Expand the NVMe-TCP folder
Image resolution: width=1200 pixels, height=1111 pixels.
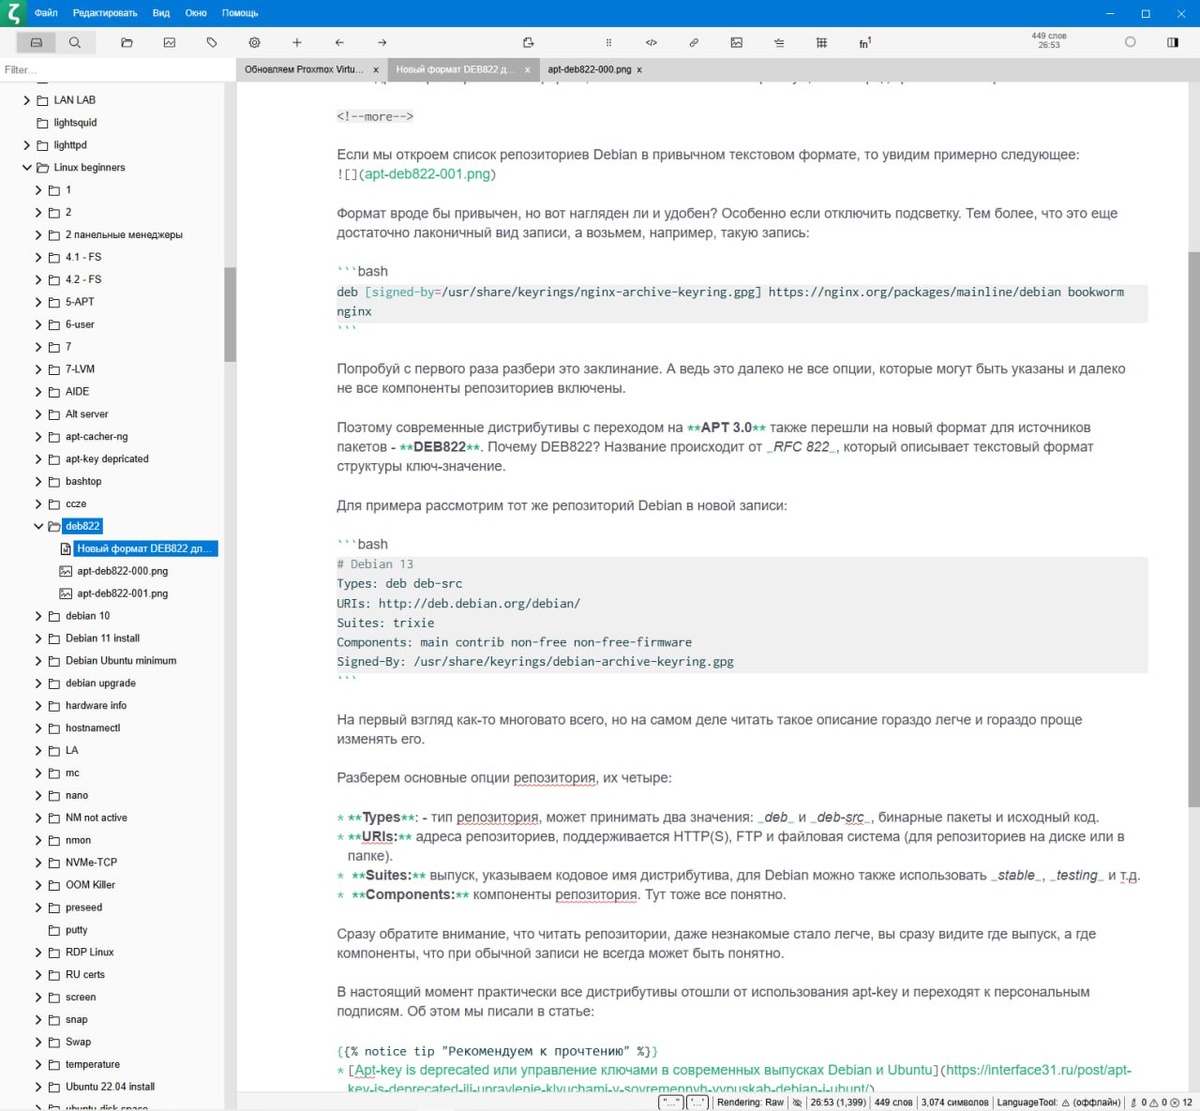point(39,862)
